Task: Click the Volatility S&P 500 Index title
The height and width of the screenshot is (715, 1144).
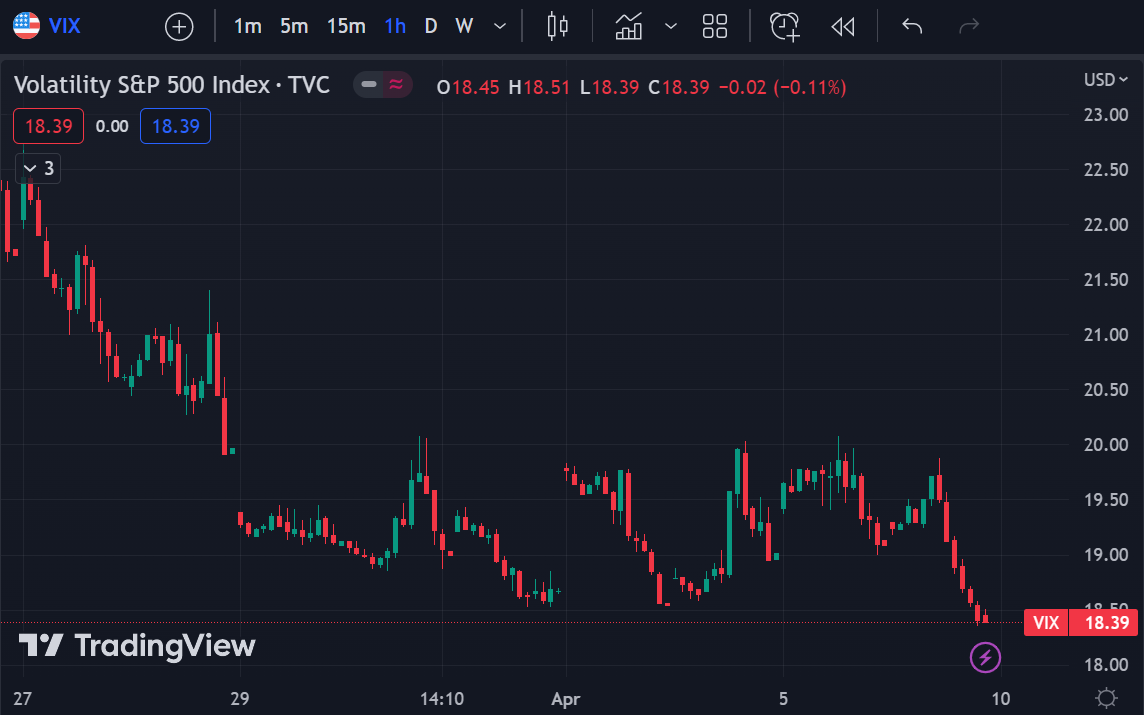Action: (172, 85)
